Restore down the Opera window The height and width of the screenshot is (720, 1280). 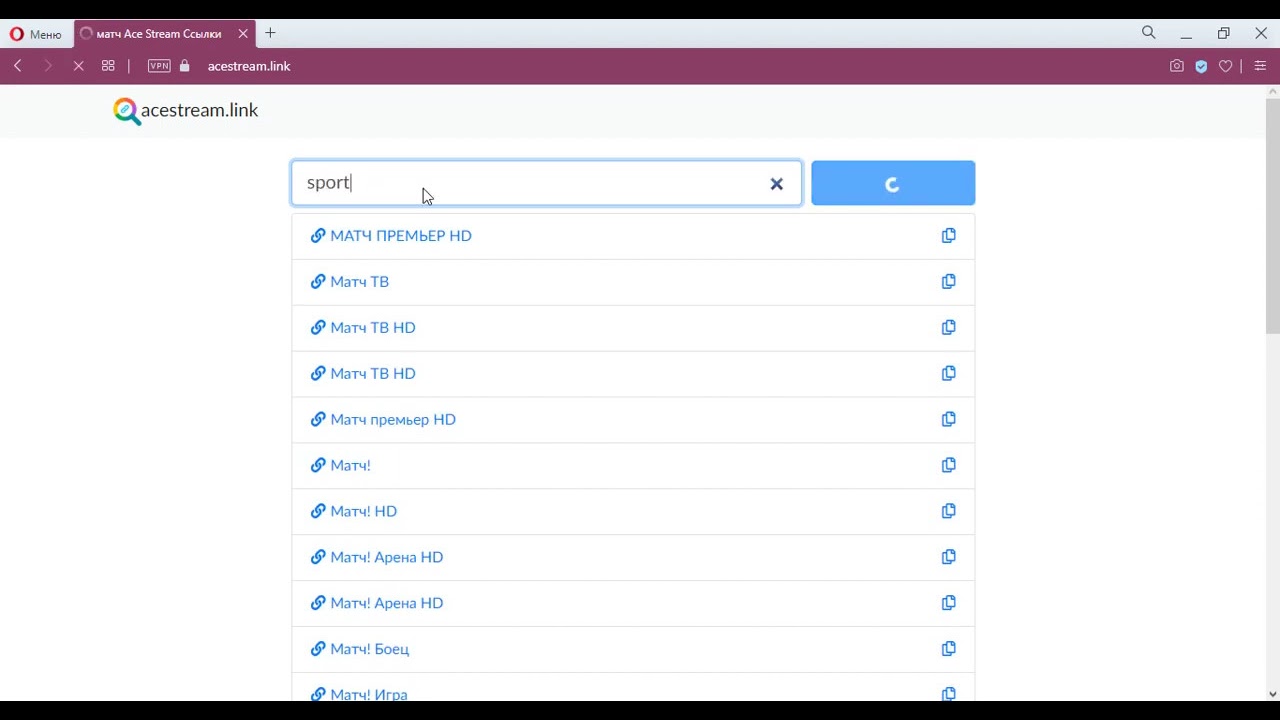click(x=1223, y=33)
